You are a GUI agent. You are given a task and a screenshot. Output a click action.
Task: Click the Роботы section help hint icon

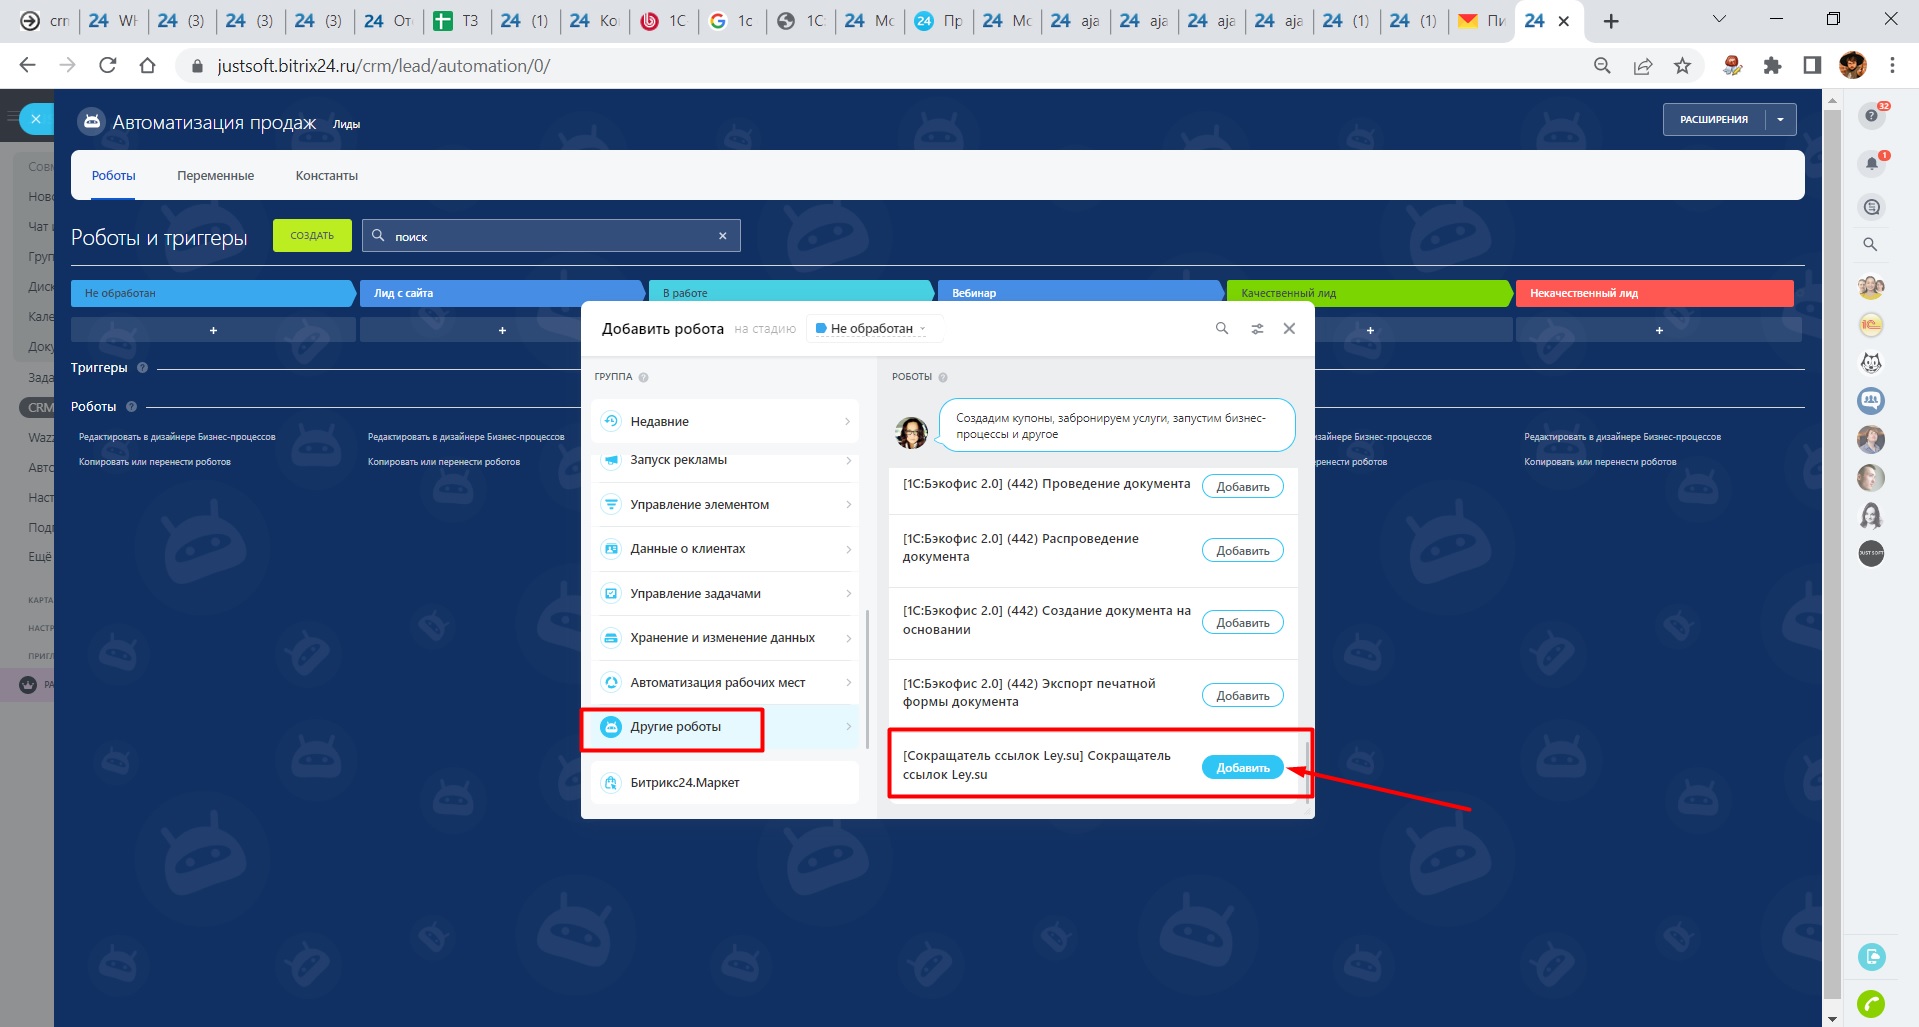coord(131,407)
